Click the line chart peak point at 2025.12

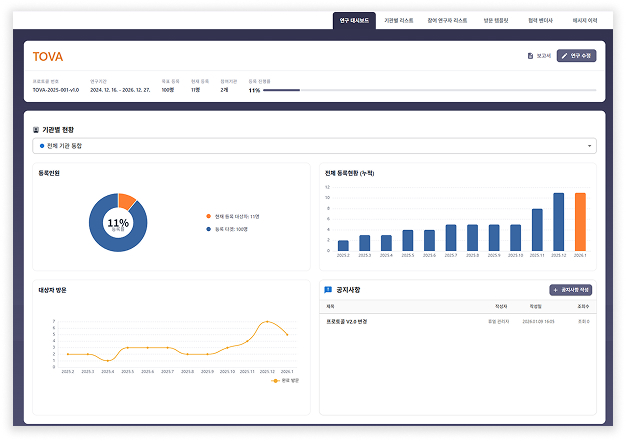pos(267,322)
